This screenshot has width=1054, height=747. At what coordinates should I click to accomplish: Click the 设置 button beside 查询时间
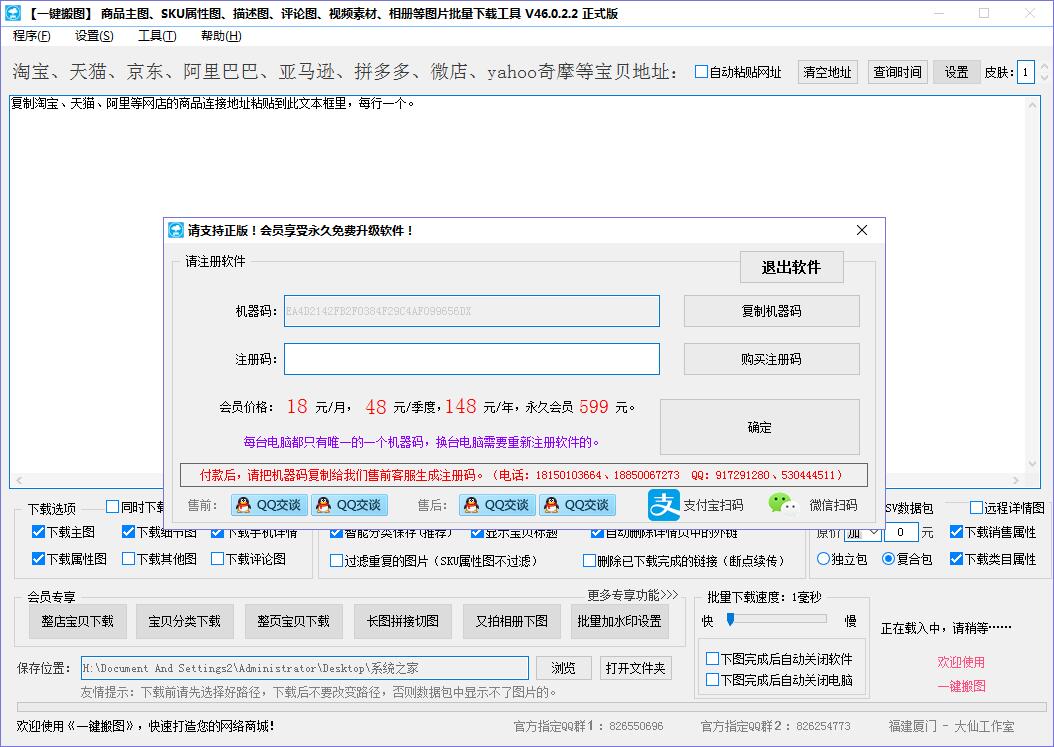957,71
